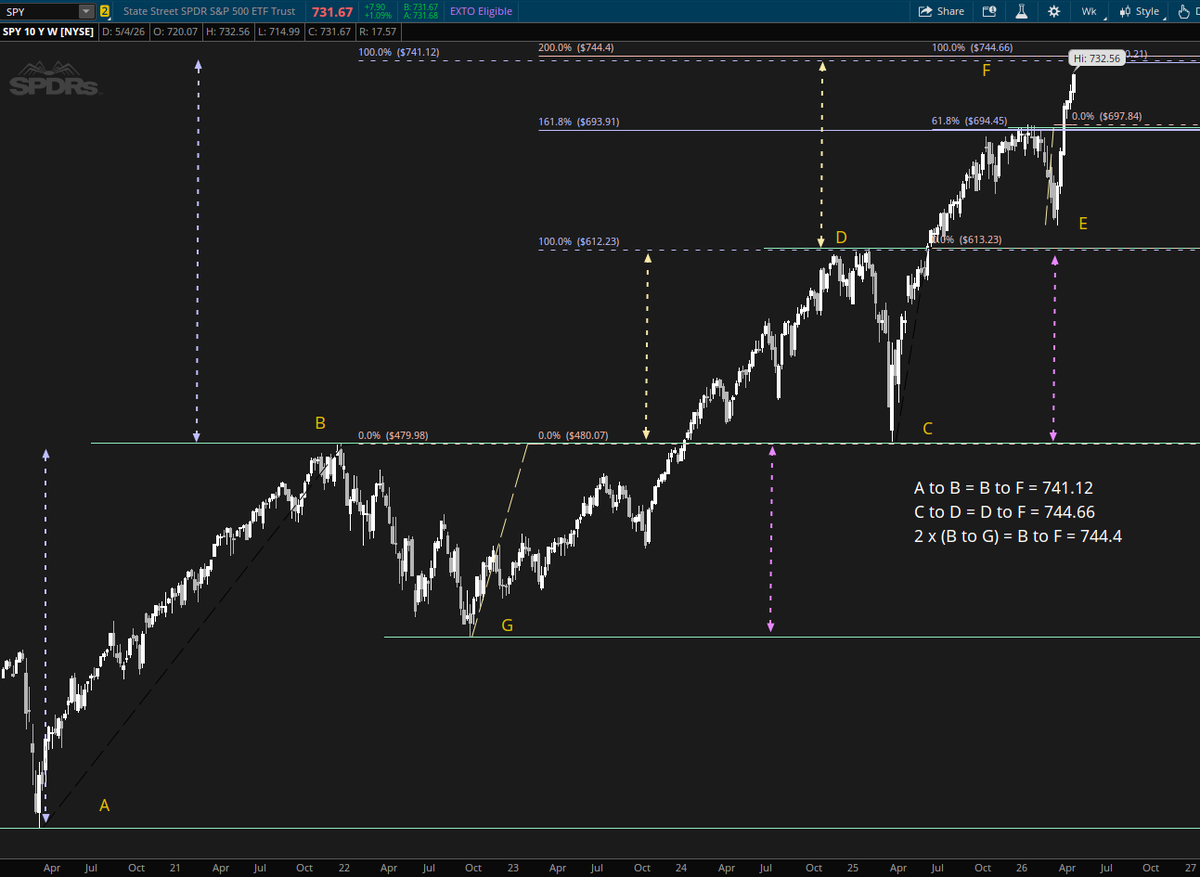Select the 161.8% ($693.91) Fibonacci label
The height and width of the screenshot is (877, 1200).
(578, 122)
